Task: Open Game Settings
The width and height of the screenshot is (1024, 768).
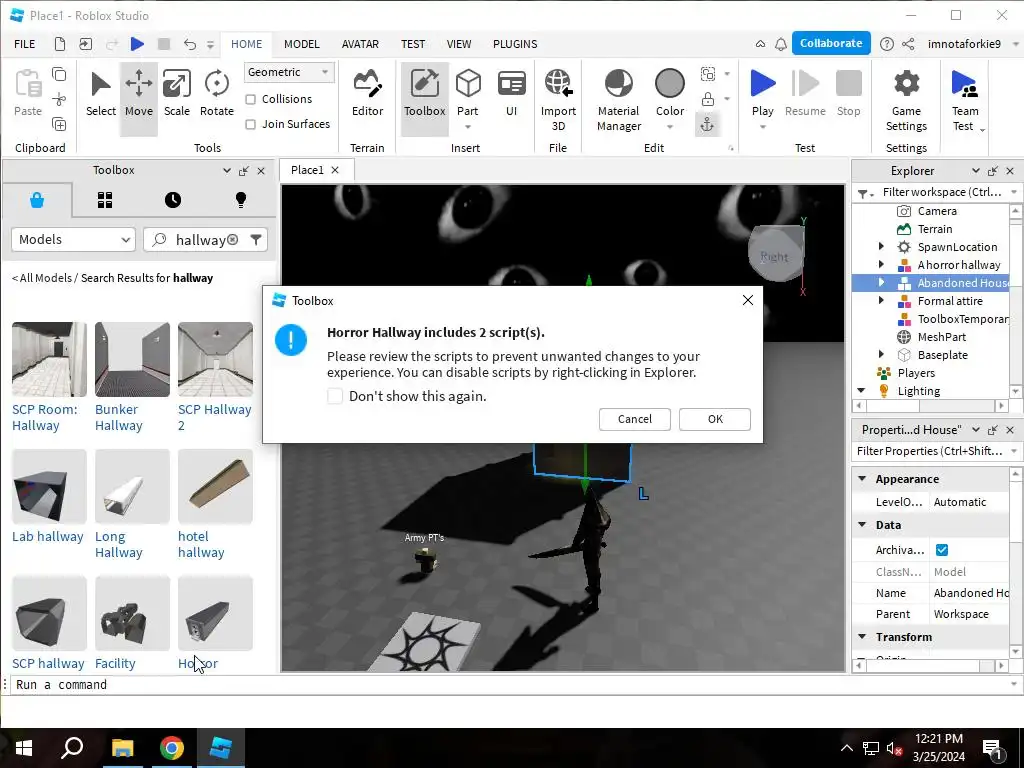Action: (906, 99)
